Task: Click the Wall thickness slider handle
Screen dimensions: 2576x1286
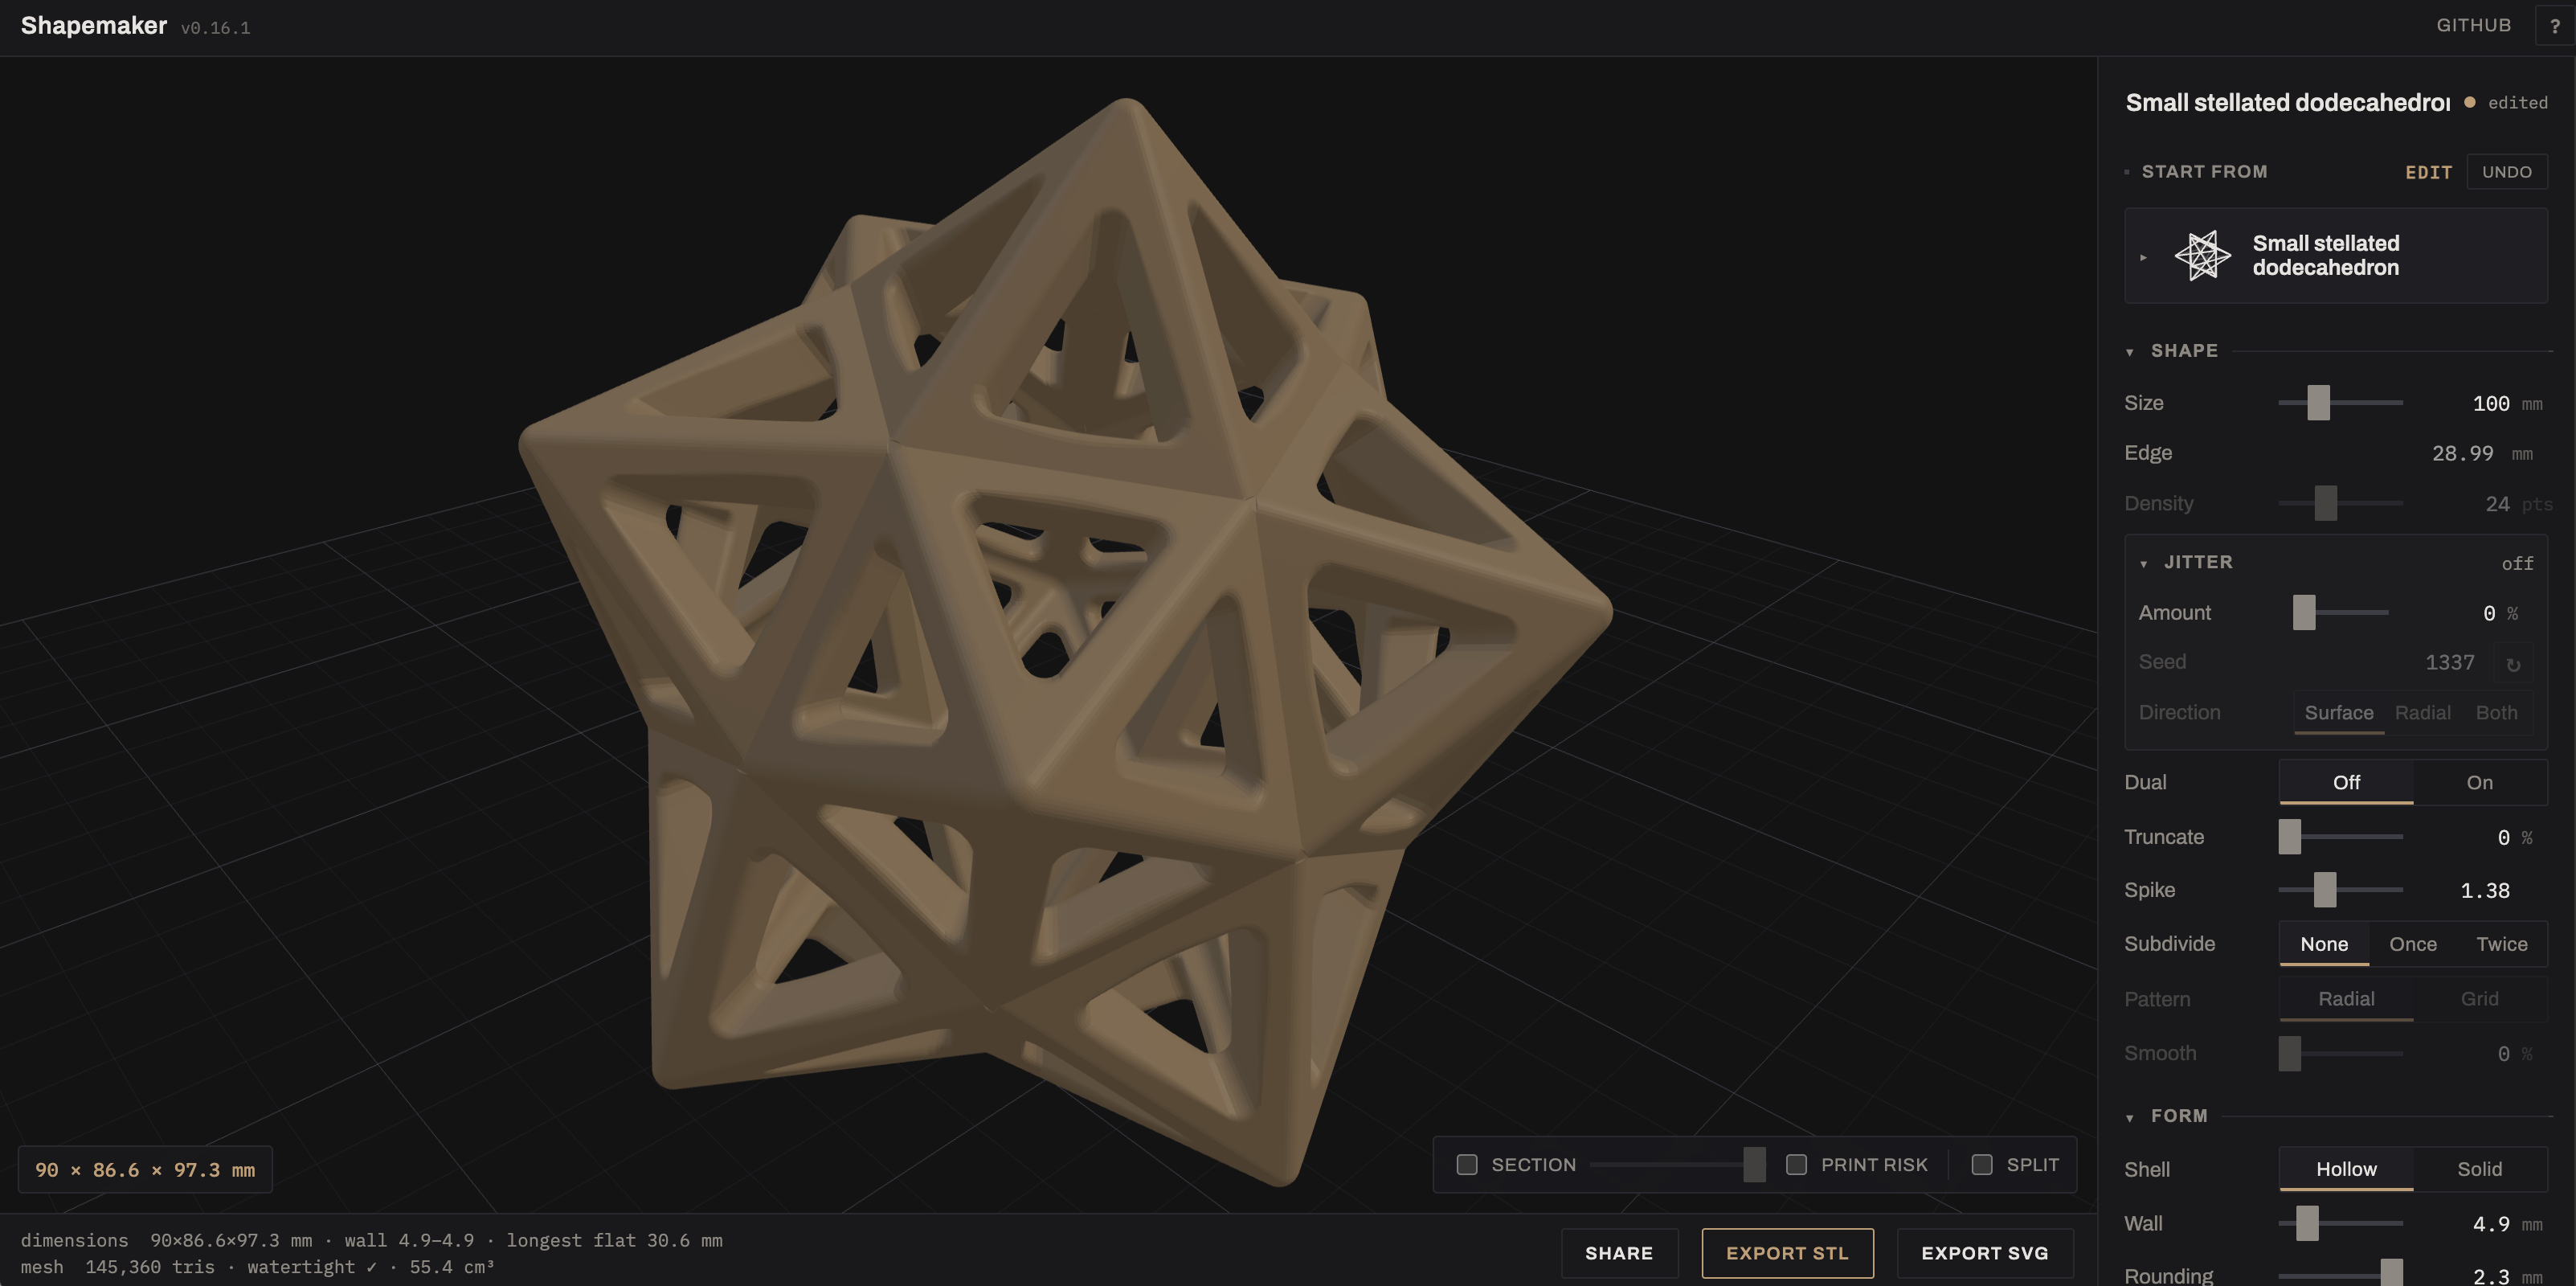Action: [x=2306, y=1224]
